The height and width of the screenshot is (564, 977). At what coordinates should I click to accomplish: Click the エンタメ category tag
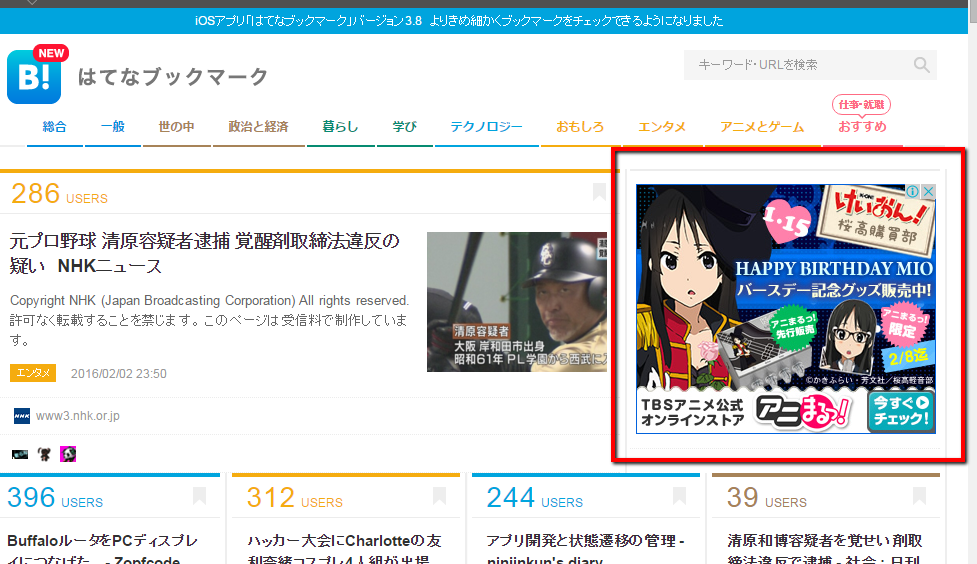(x=33, y=373)
